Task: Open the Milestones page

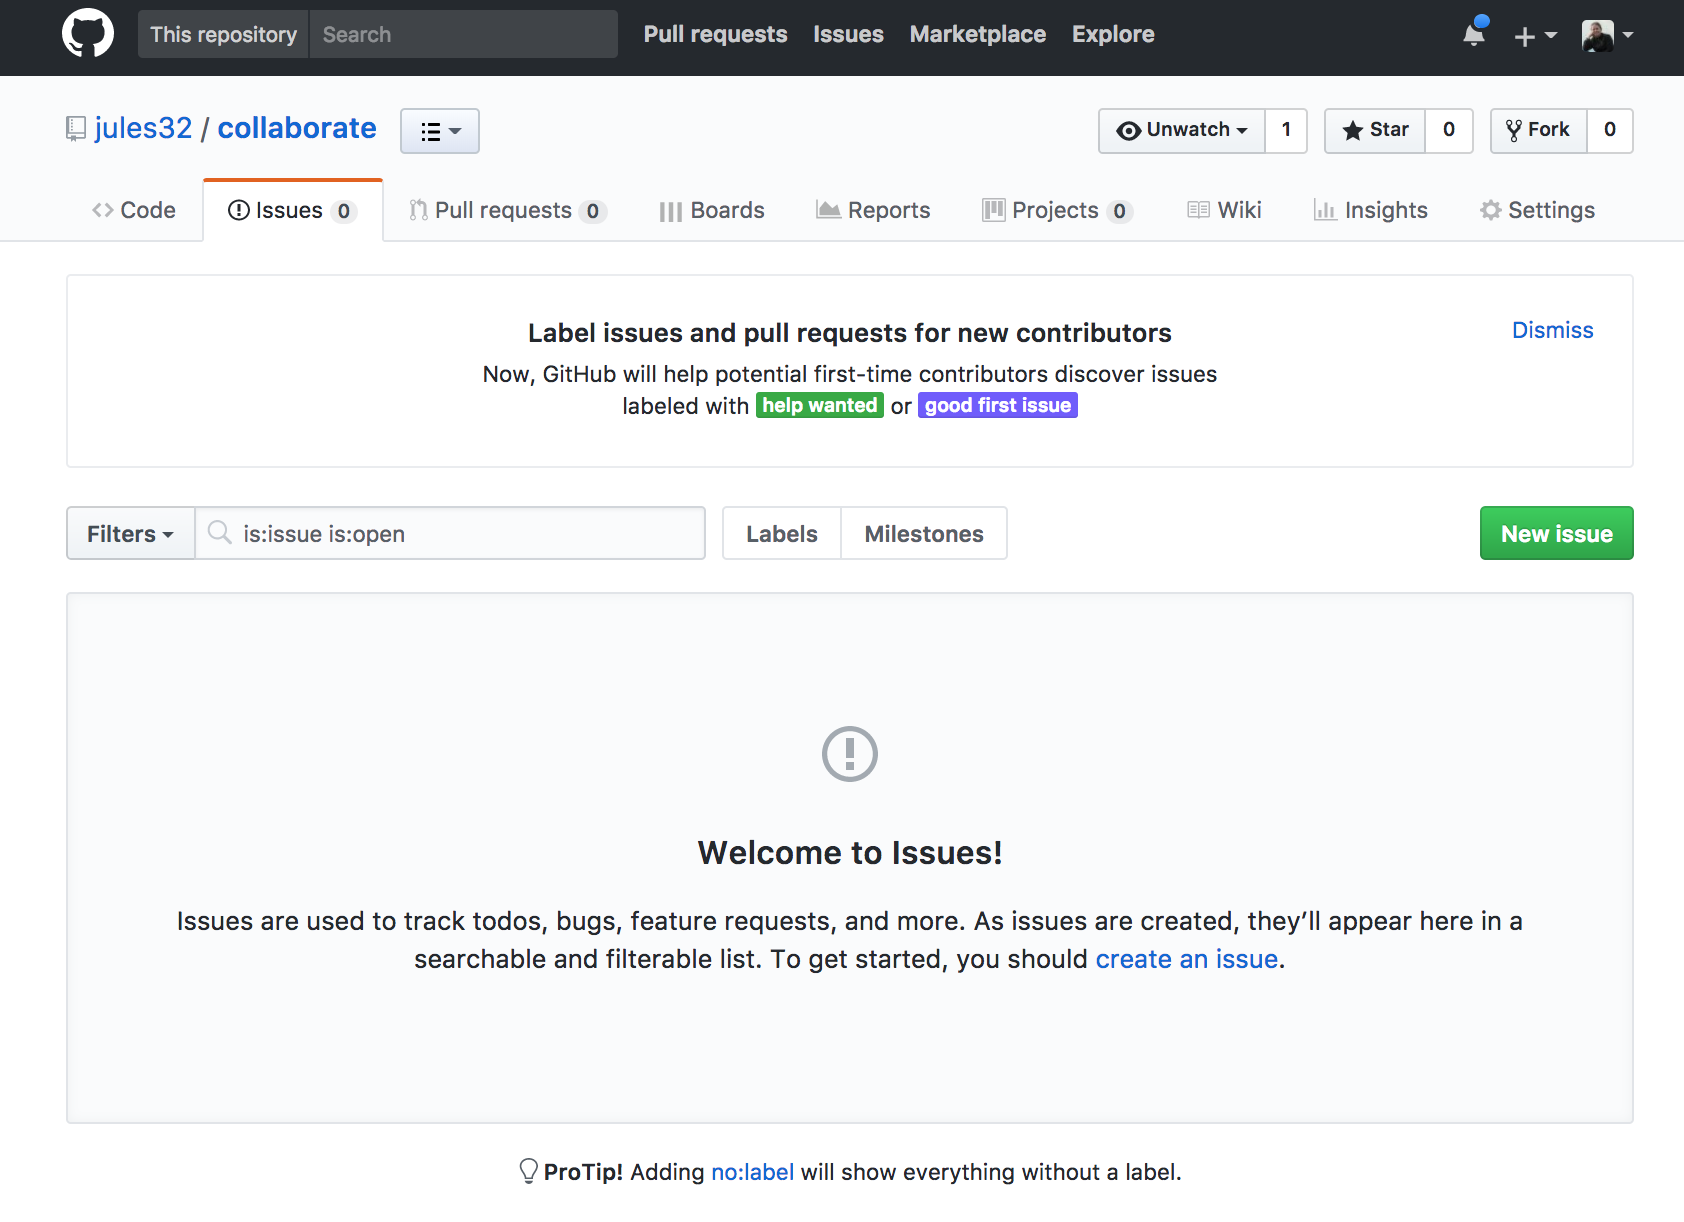Action: (x=924, y=533)
